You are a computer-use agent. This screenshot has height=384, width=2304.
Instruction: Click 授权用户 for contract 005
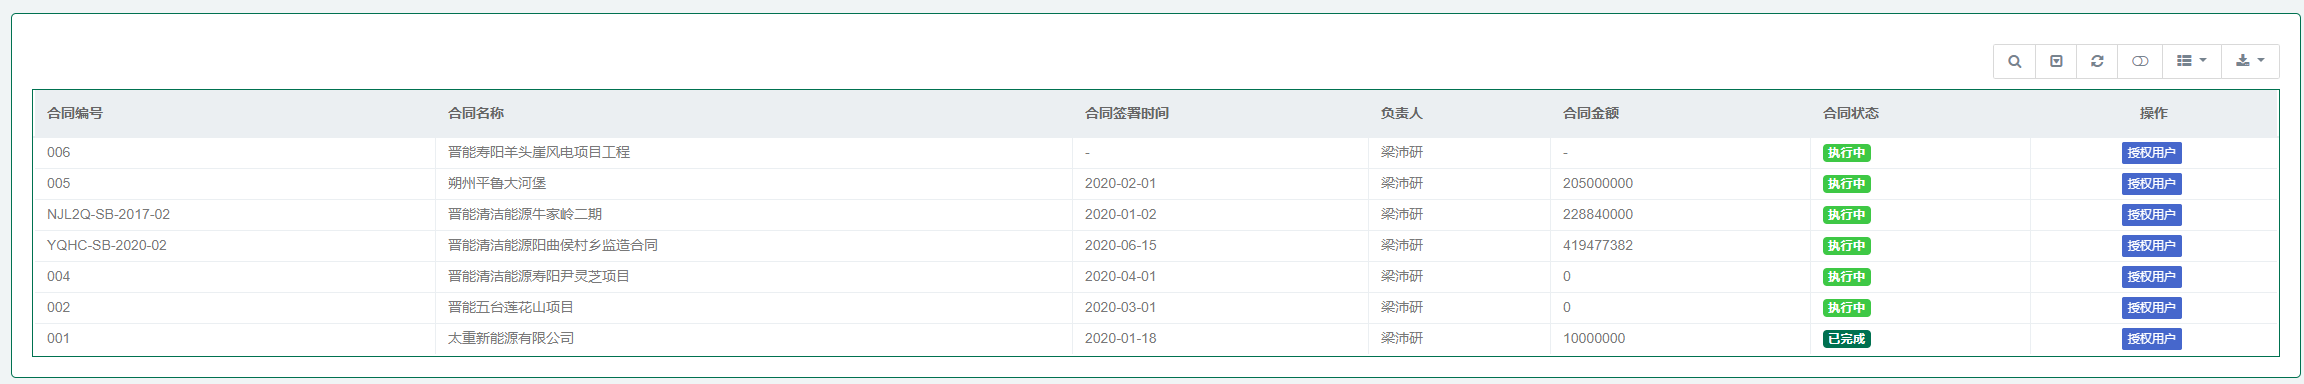[2152, 184]
